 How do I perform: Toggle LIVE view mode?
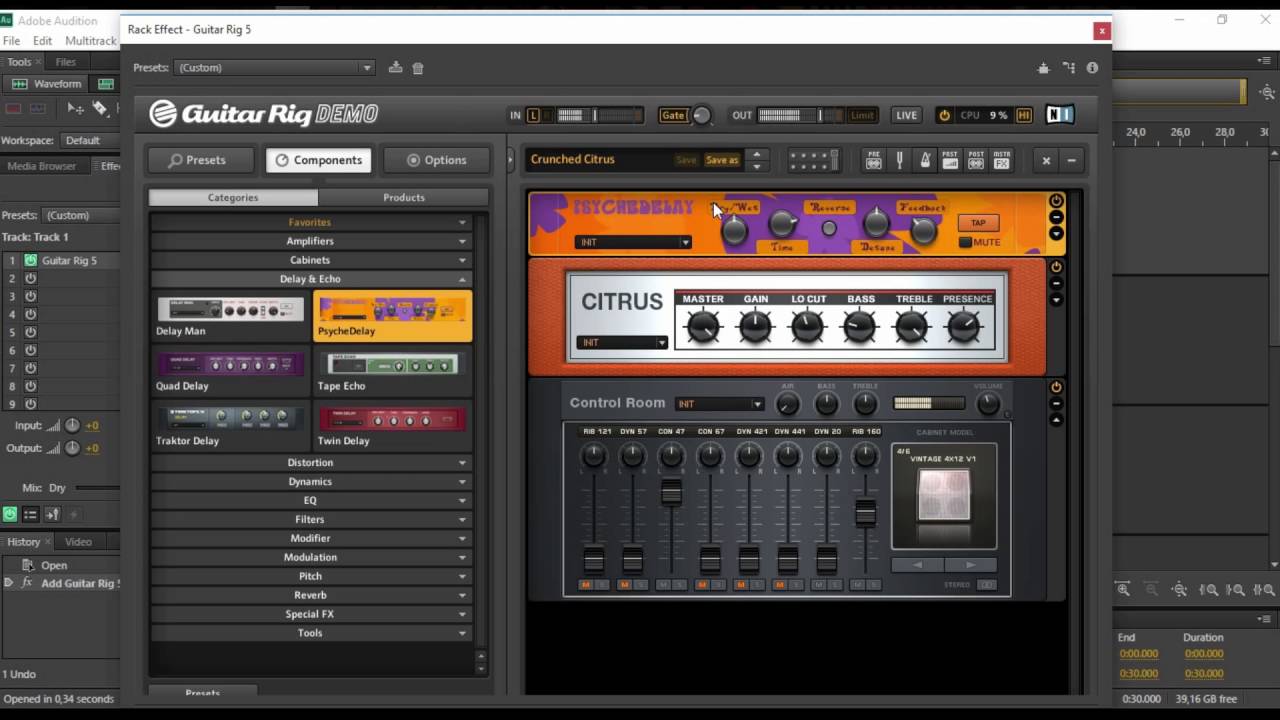(x=907, y=115)
